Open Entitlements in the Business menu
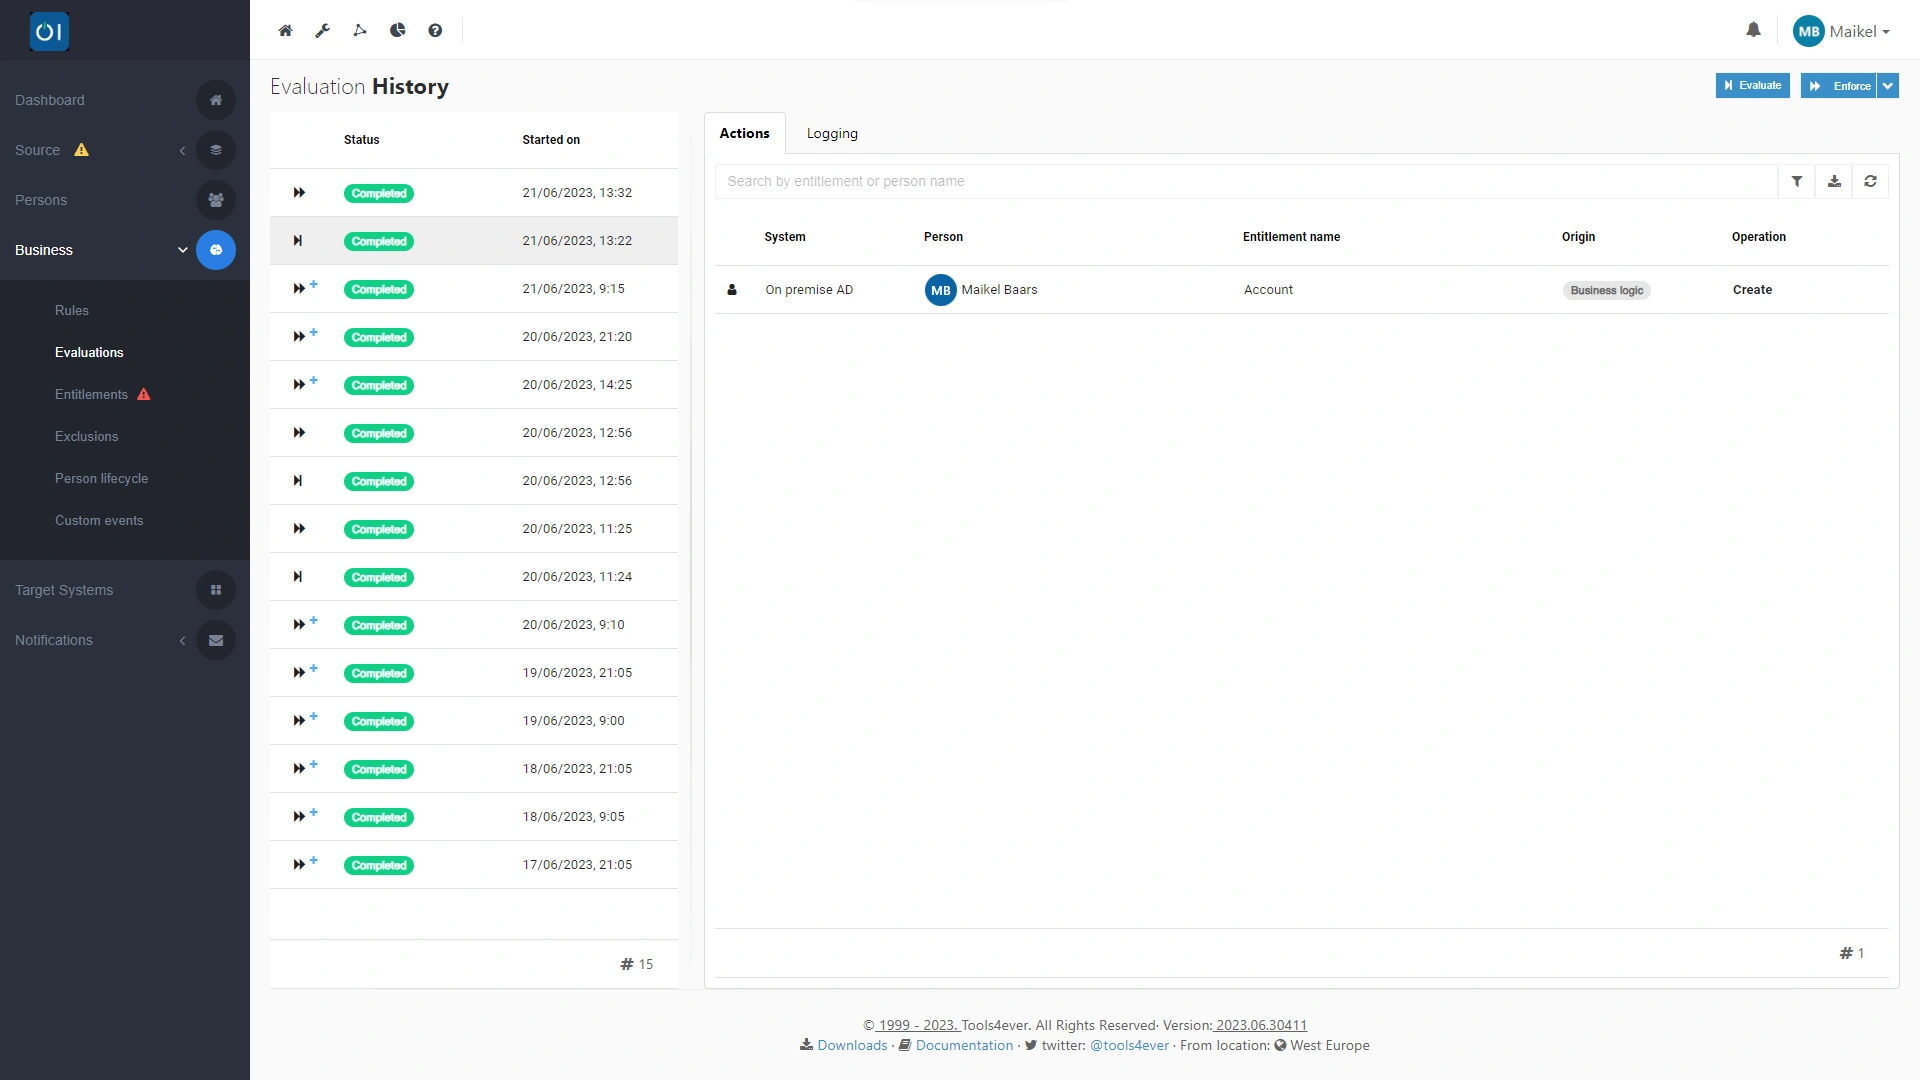The width and height of the screenshot is (1920, 1080). point(91,394)
